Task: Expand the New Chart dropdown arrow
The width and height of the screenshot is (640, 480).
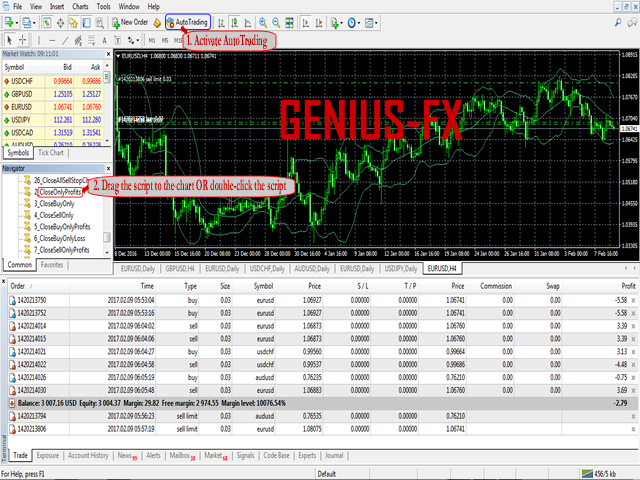Action: click(16, 23)
